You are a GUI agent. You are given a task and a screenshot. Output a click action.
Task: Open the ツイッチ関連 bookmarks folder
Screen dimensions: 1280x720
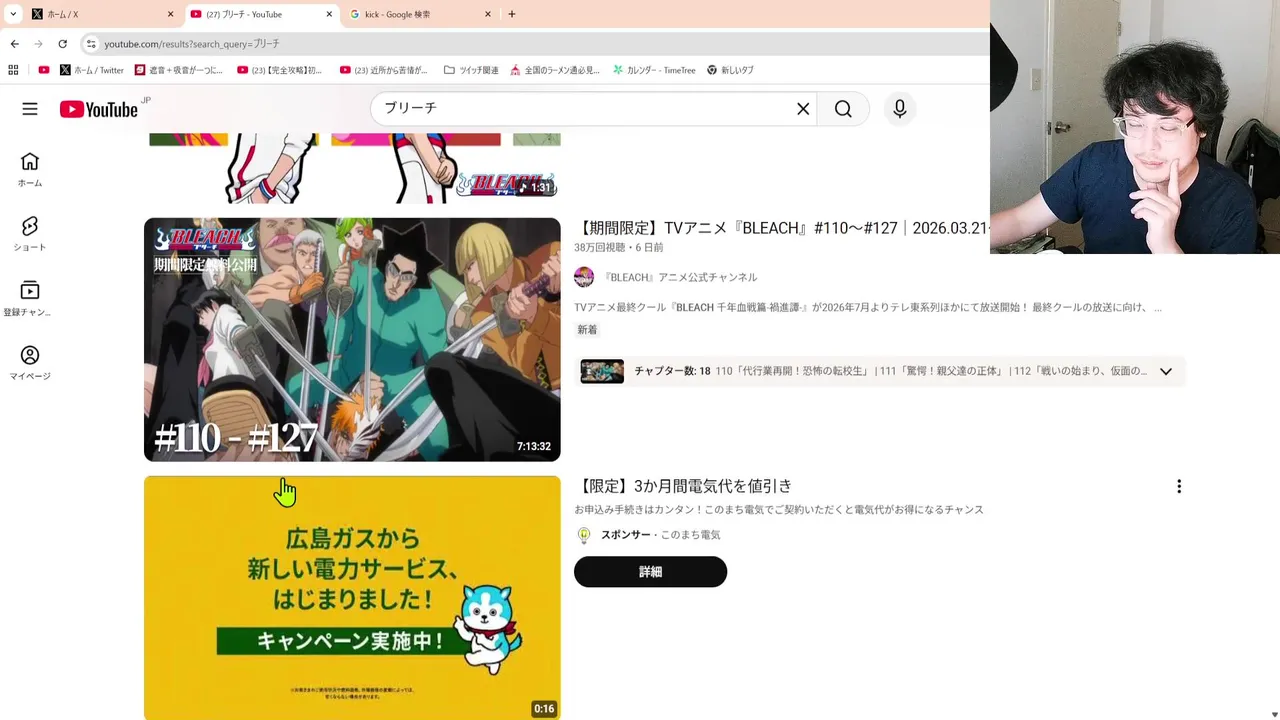tap(471, 70)
